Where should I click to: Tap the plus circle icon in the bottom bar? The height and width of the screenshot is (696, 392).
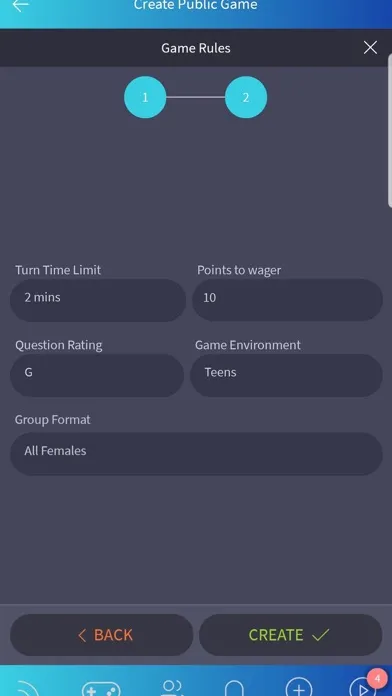[x=299, y=688]
